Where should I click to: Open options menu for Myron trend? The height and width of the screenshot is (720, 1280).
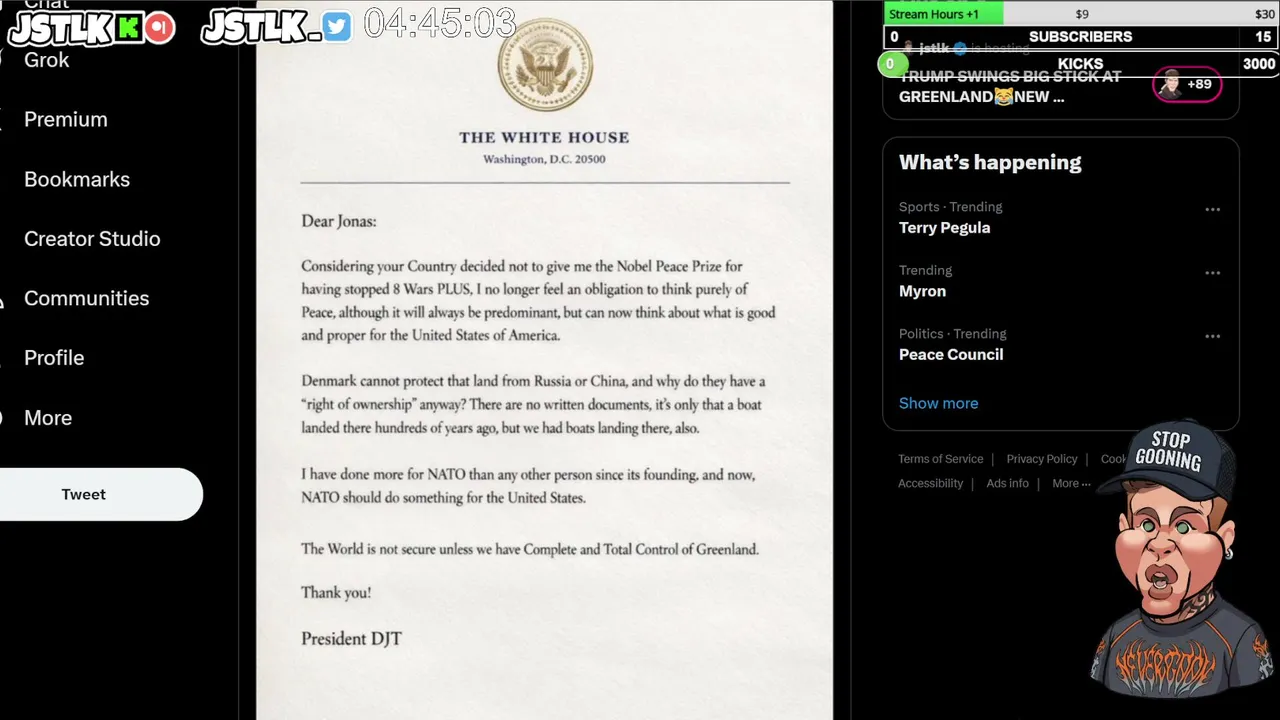(1212, 273)
